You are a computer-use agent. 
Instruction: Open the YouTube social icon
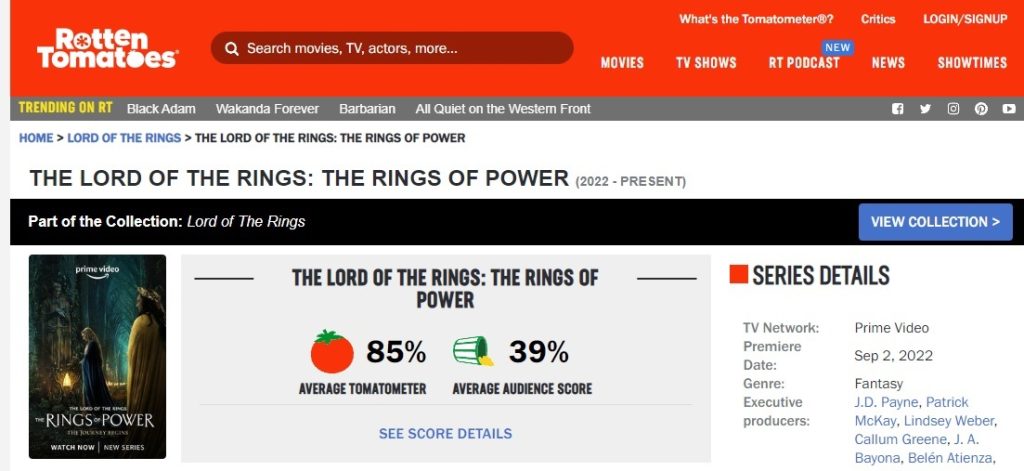(x=1009, y=109)
